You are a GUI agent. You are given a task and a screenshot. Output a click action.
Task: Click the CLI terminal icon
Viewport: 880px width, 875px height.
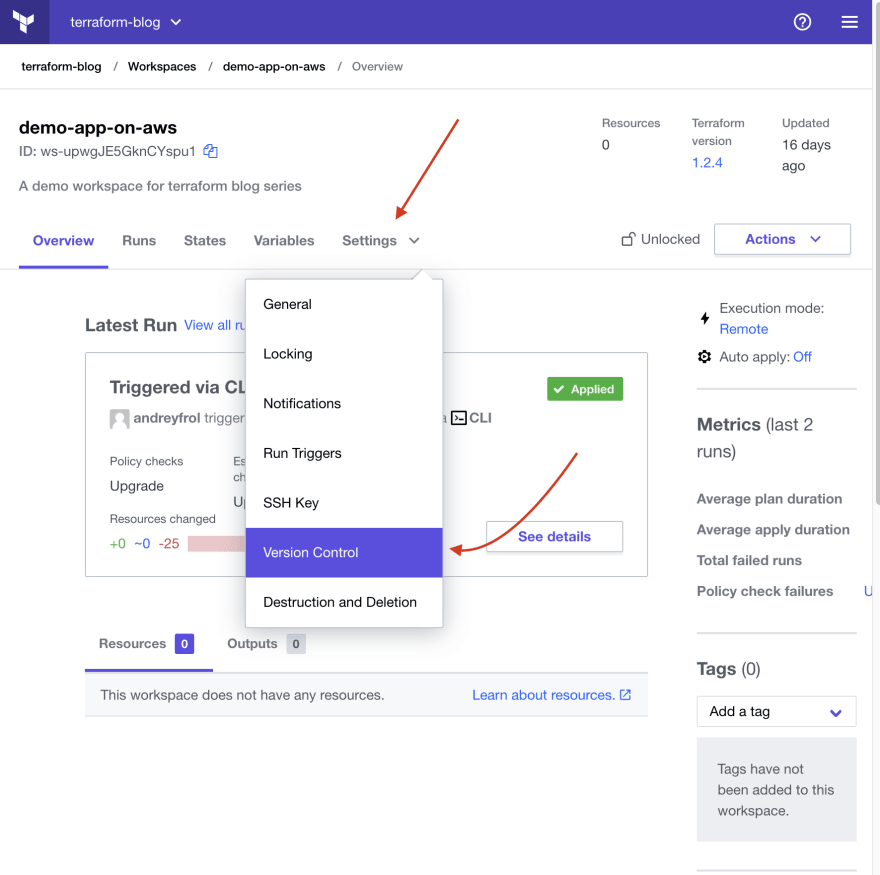point(459,418)
